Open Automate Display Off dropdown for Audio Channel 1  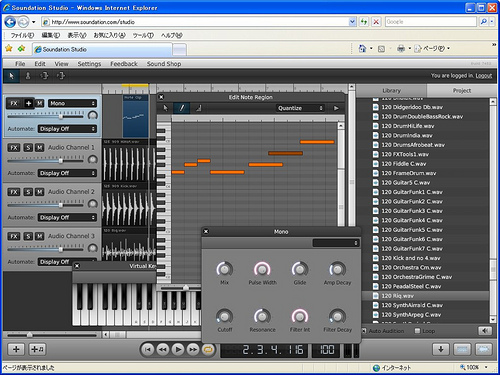67,173
